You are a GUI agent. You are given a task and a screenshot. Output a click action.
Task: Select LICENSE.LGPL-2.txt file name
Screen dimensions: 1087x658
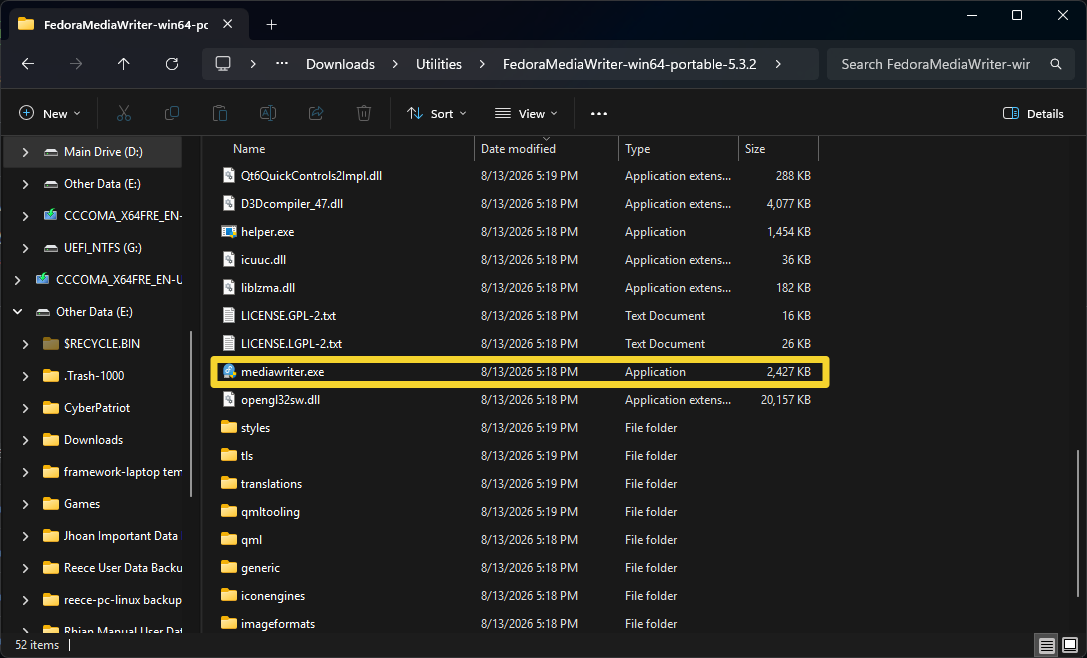tap(291, 344)
